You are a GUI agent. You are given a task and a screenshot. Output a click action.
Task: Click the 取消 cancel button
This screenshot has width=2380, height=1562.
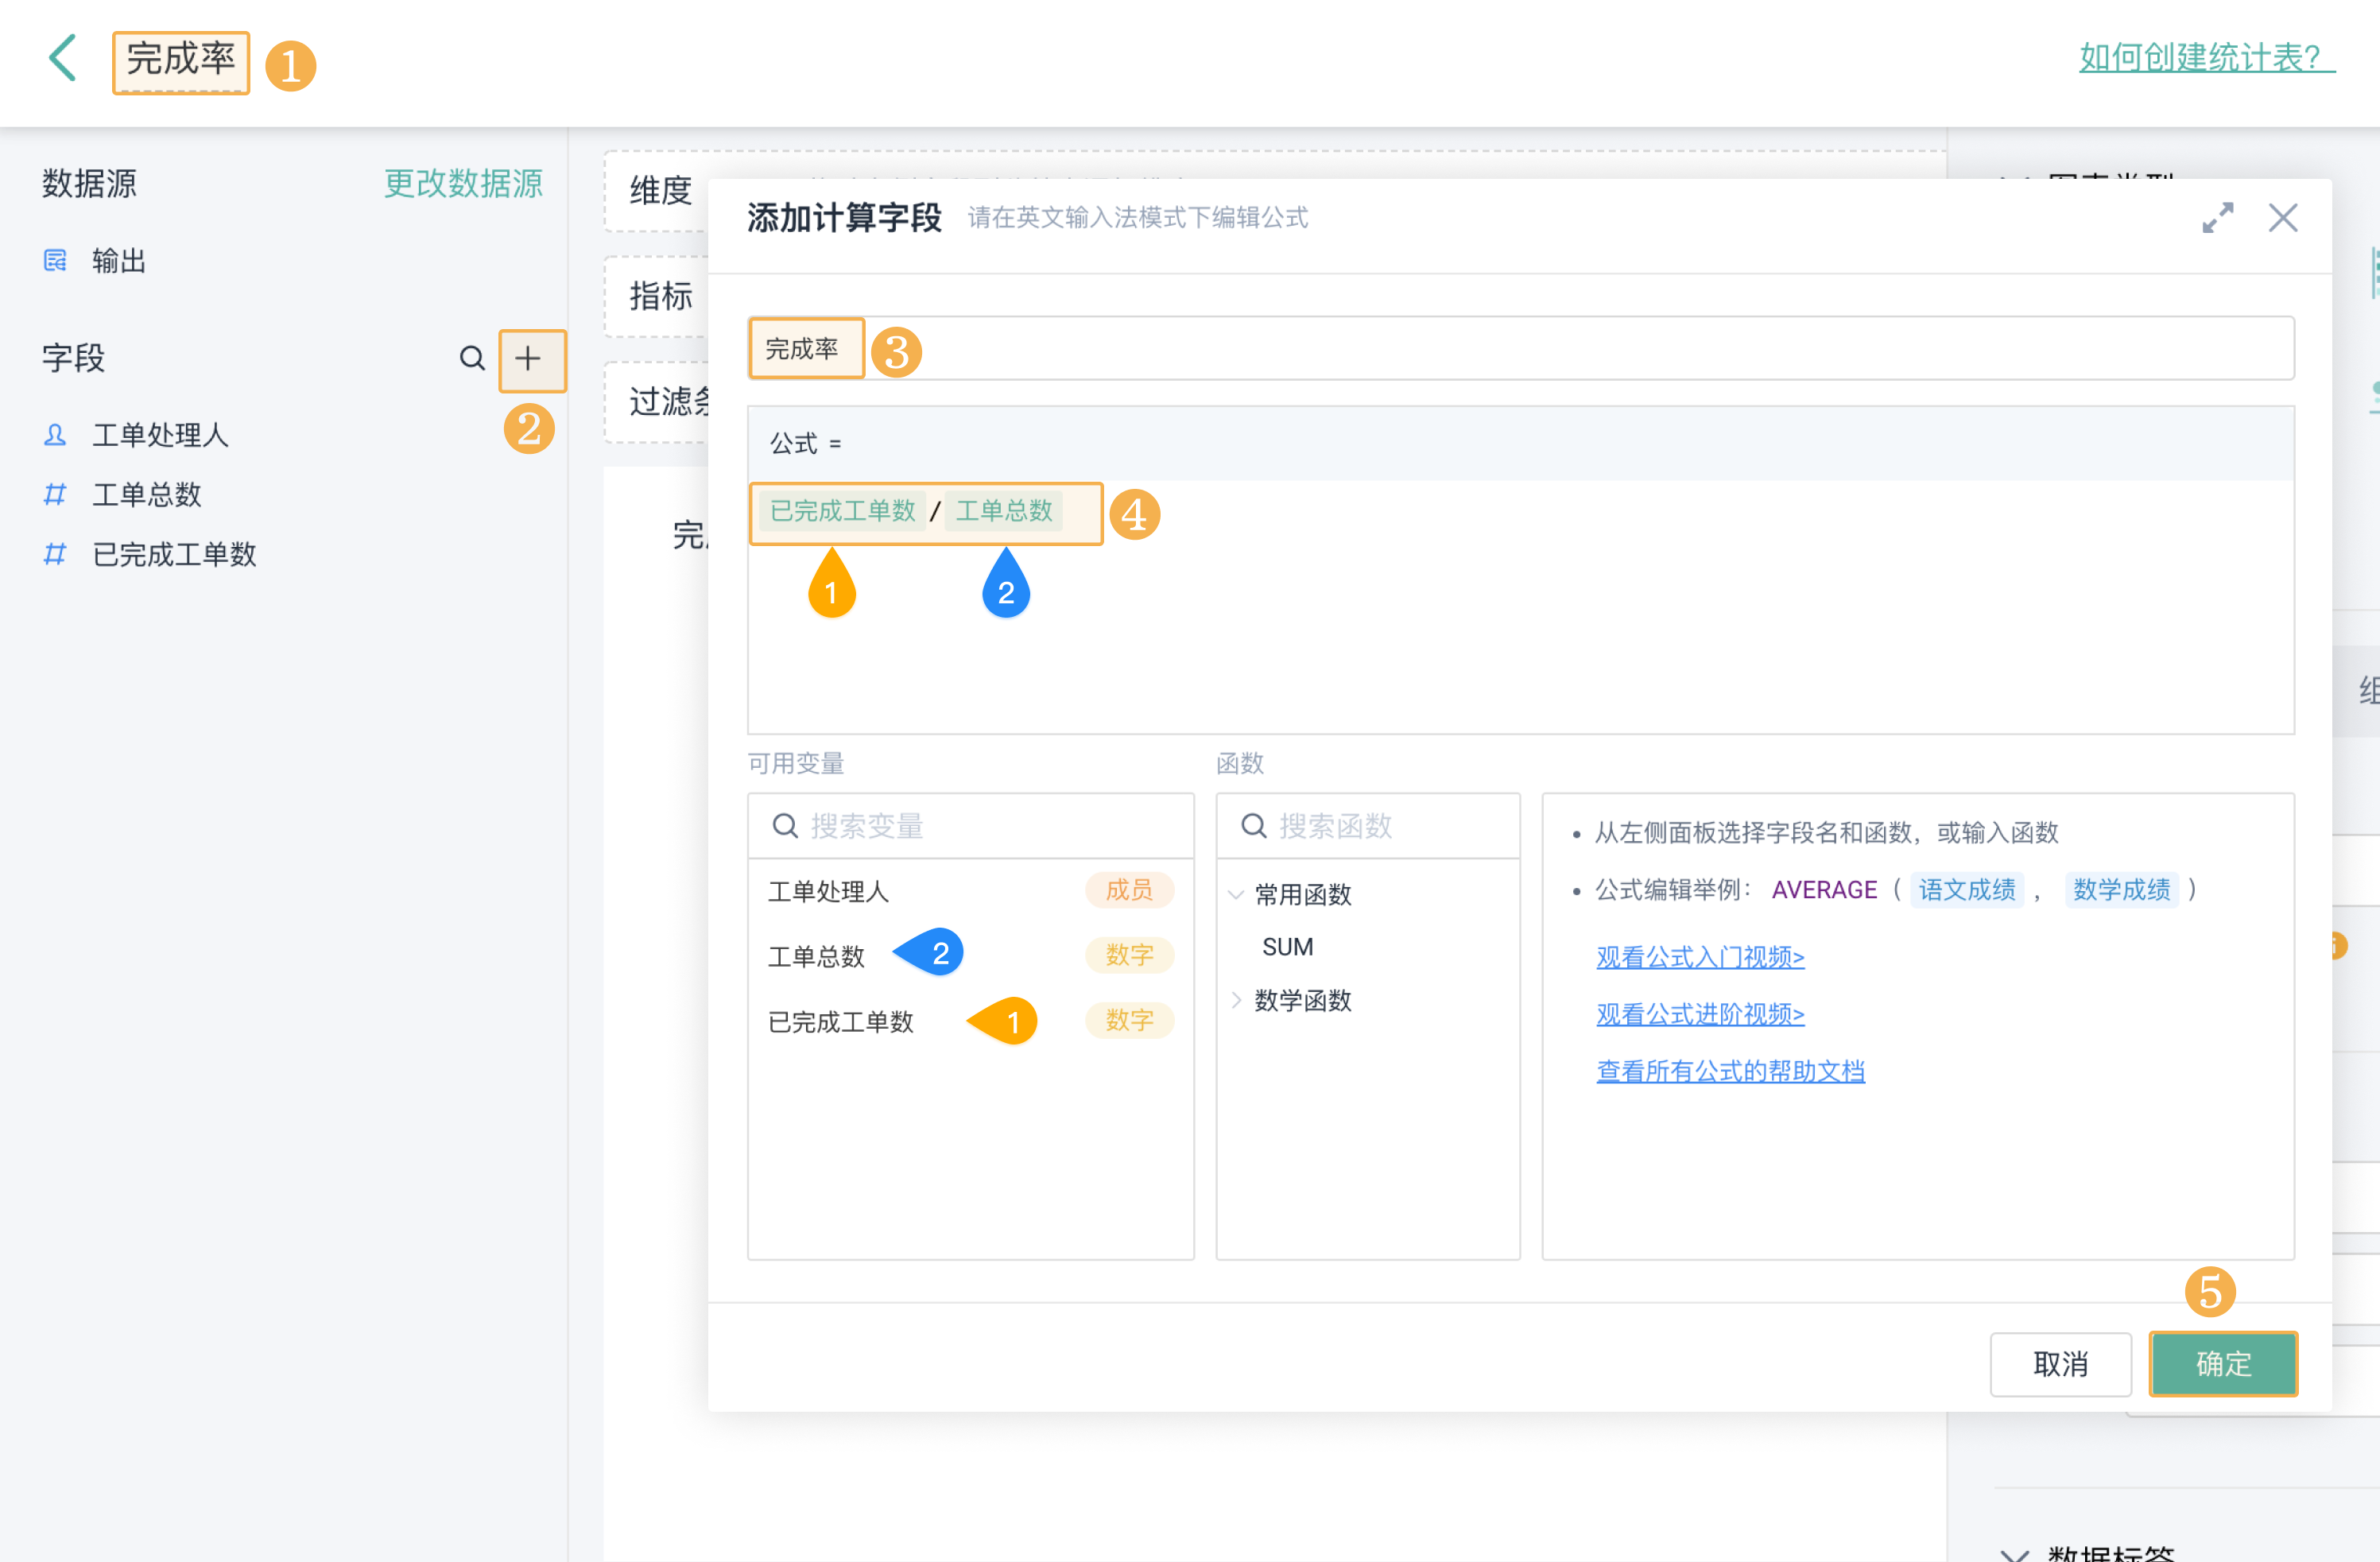2059,1363
